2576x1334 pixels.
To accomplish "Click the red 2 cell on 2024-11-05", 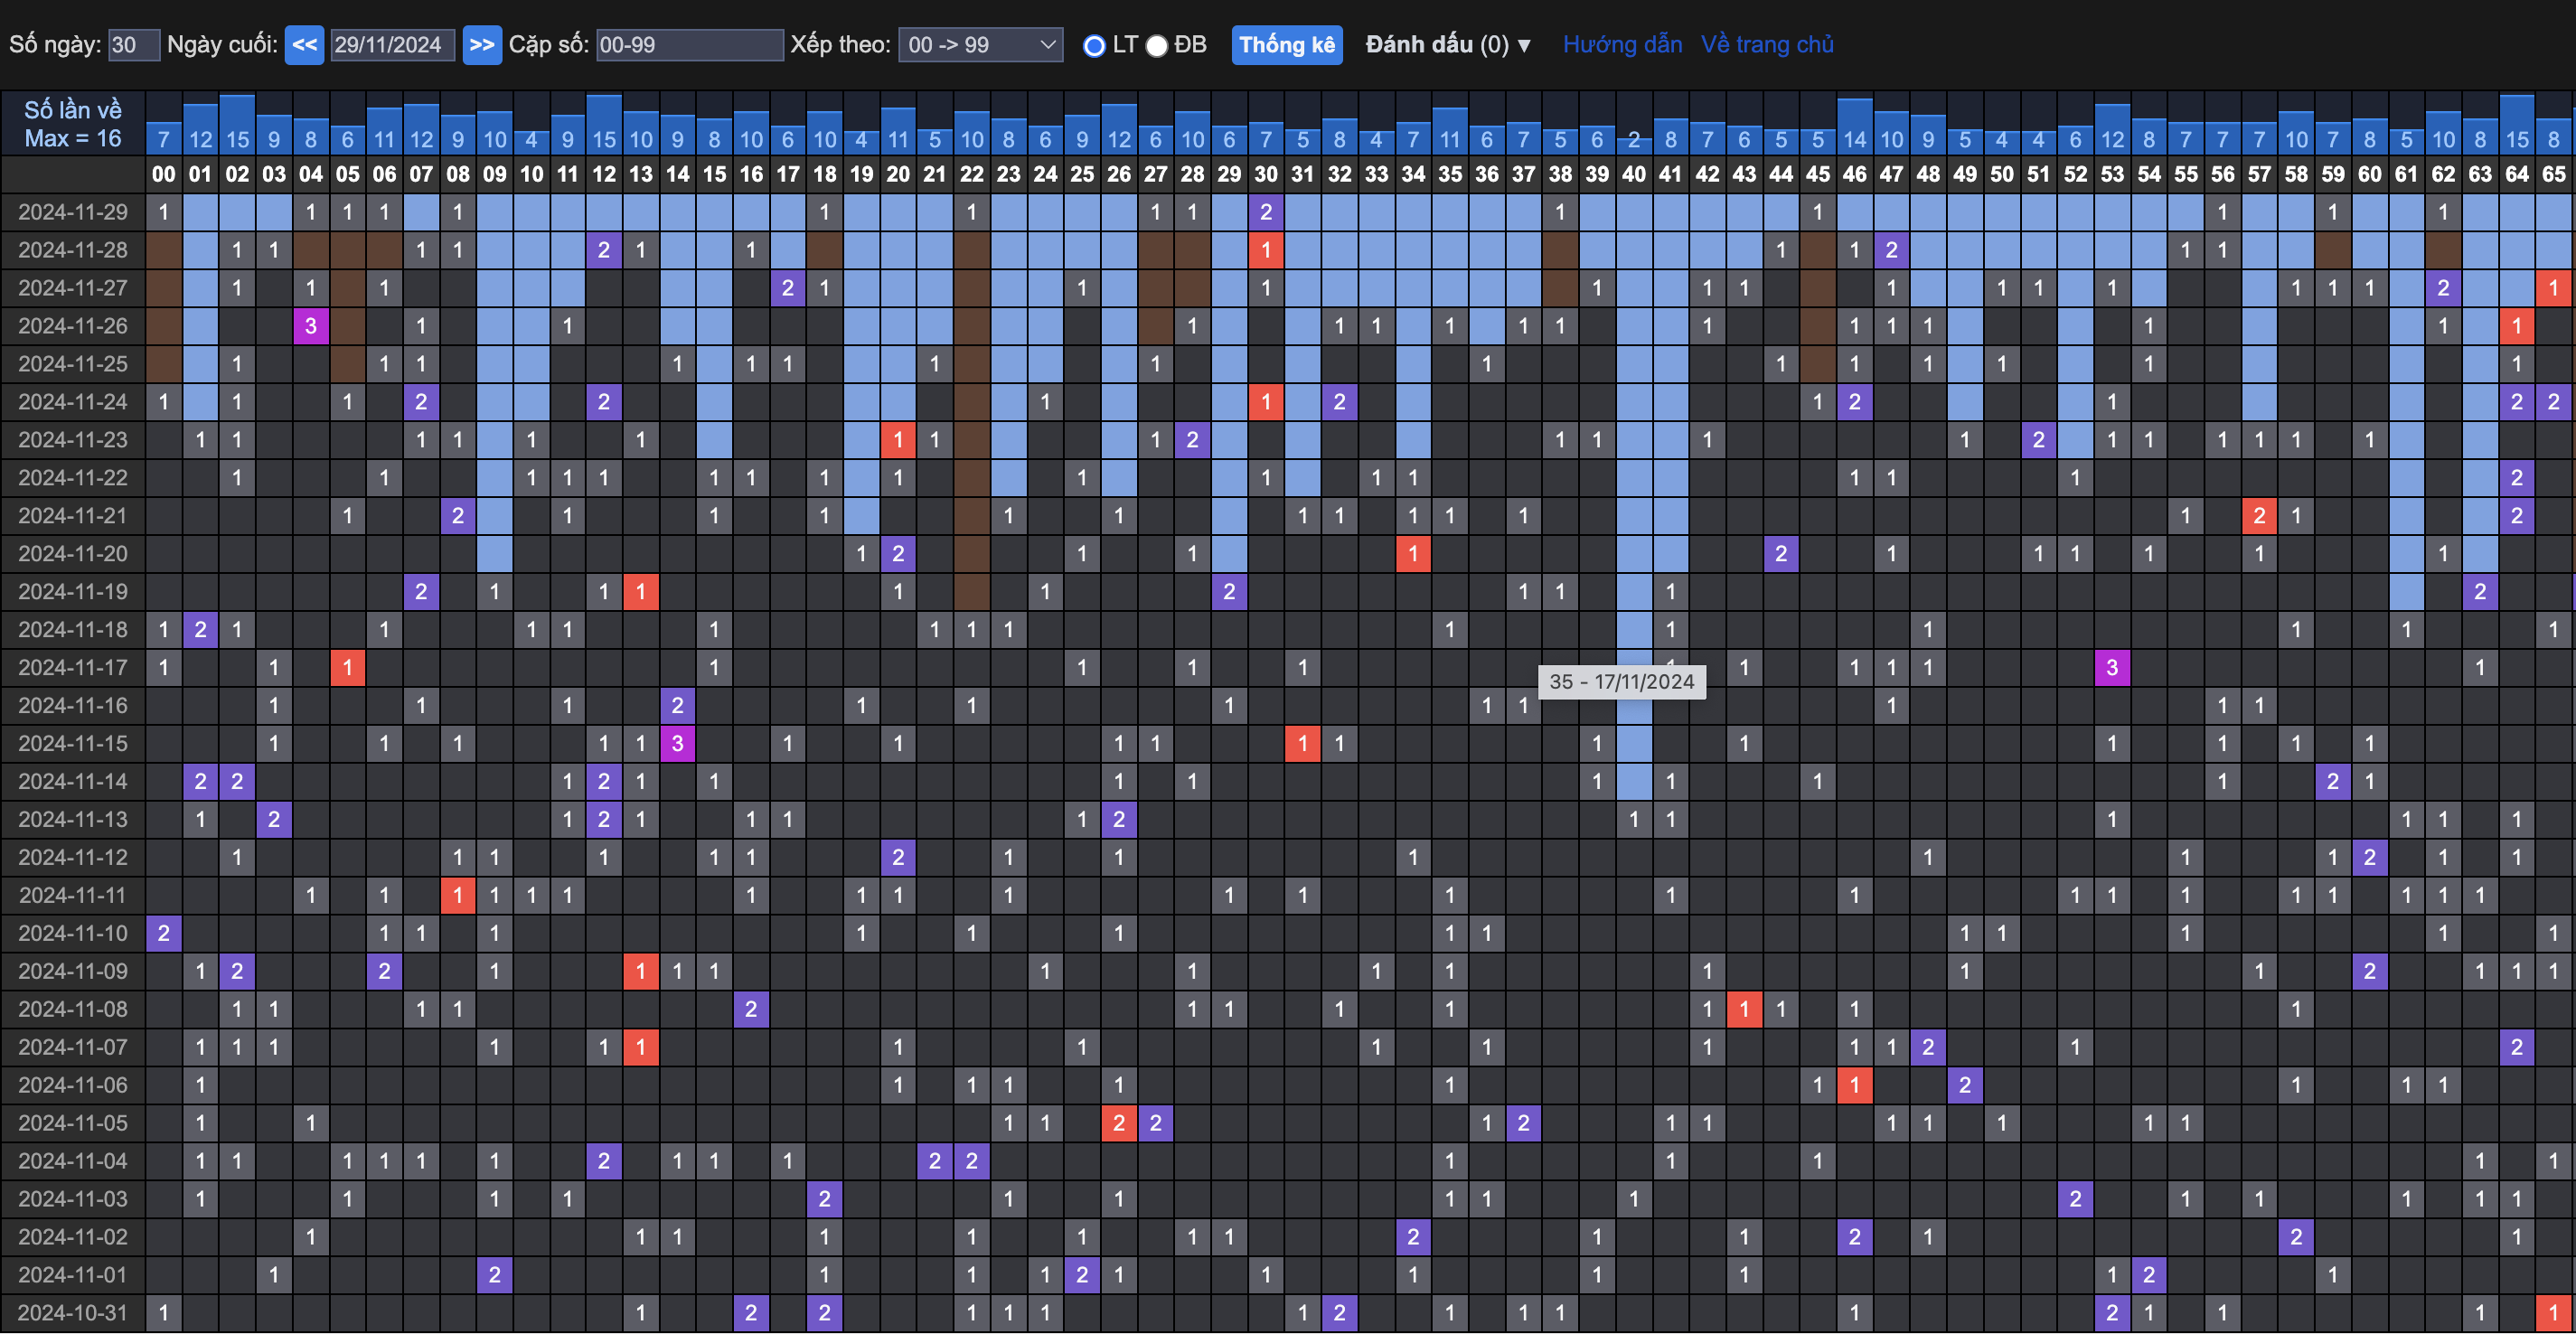I will pos(1119,1123).
